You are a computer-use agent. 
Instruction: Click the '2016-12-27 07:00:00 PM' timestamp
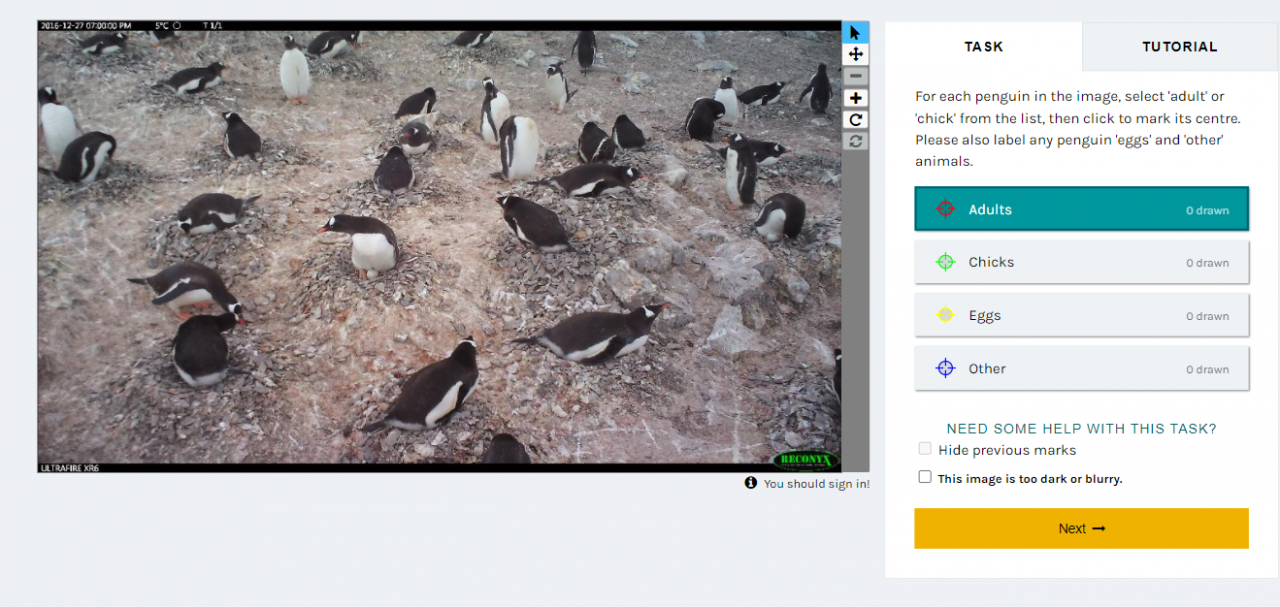85,26
